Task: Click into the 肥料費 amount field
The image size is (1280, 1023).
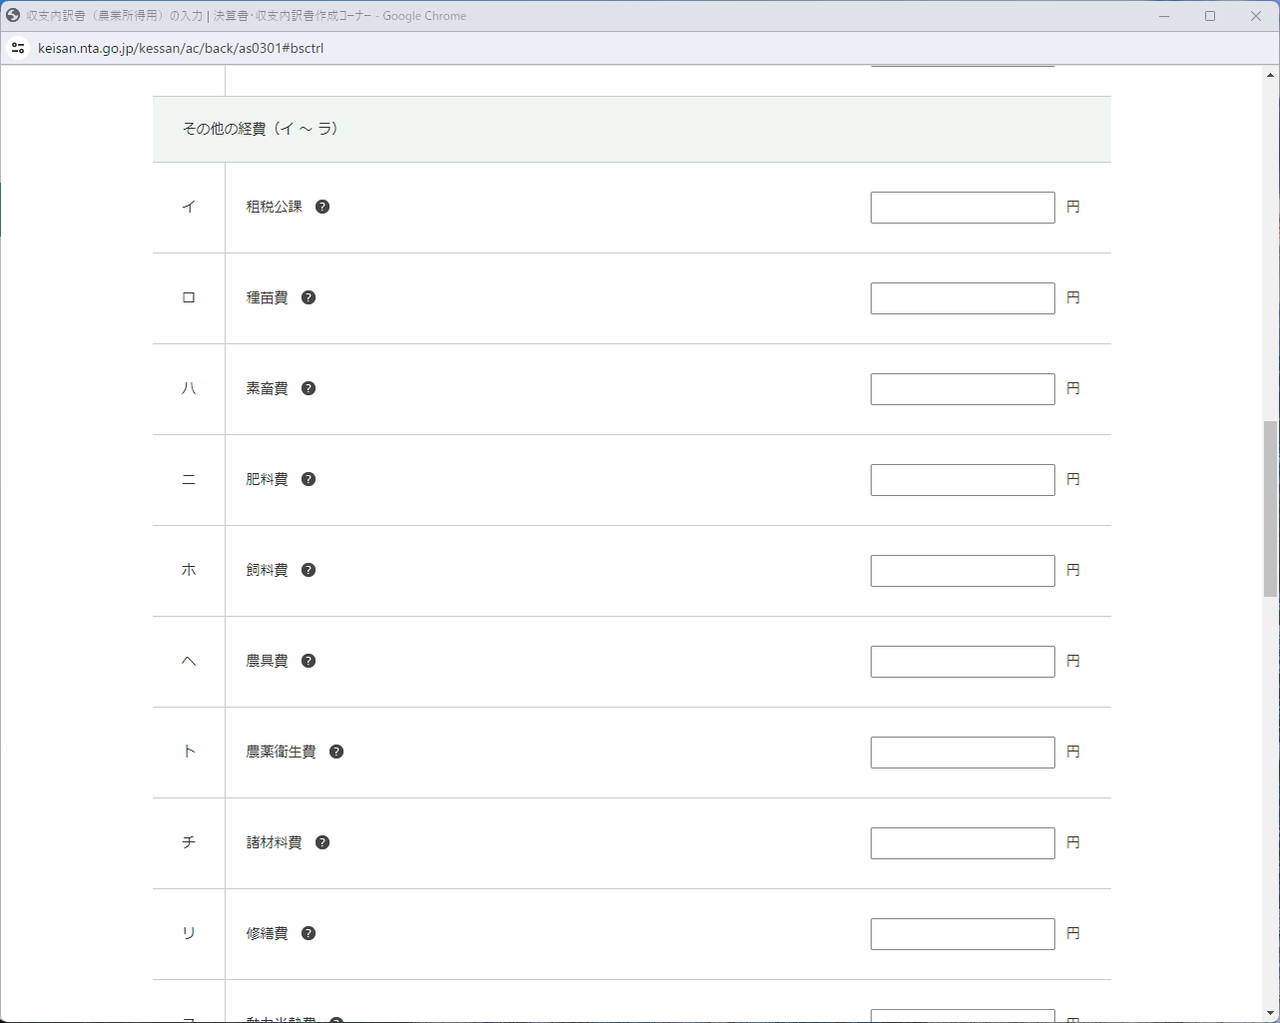Action: pos(962,480)
